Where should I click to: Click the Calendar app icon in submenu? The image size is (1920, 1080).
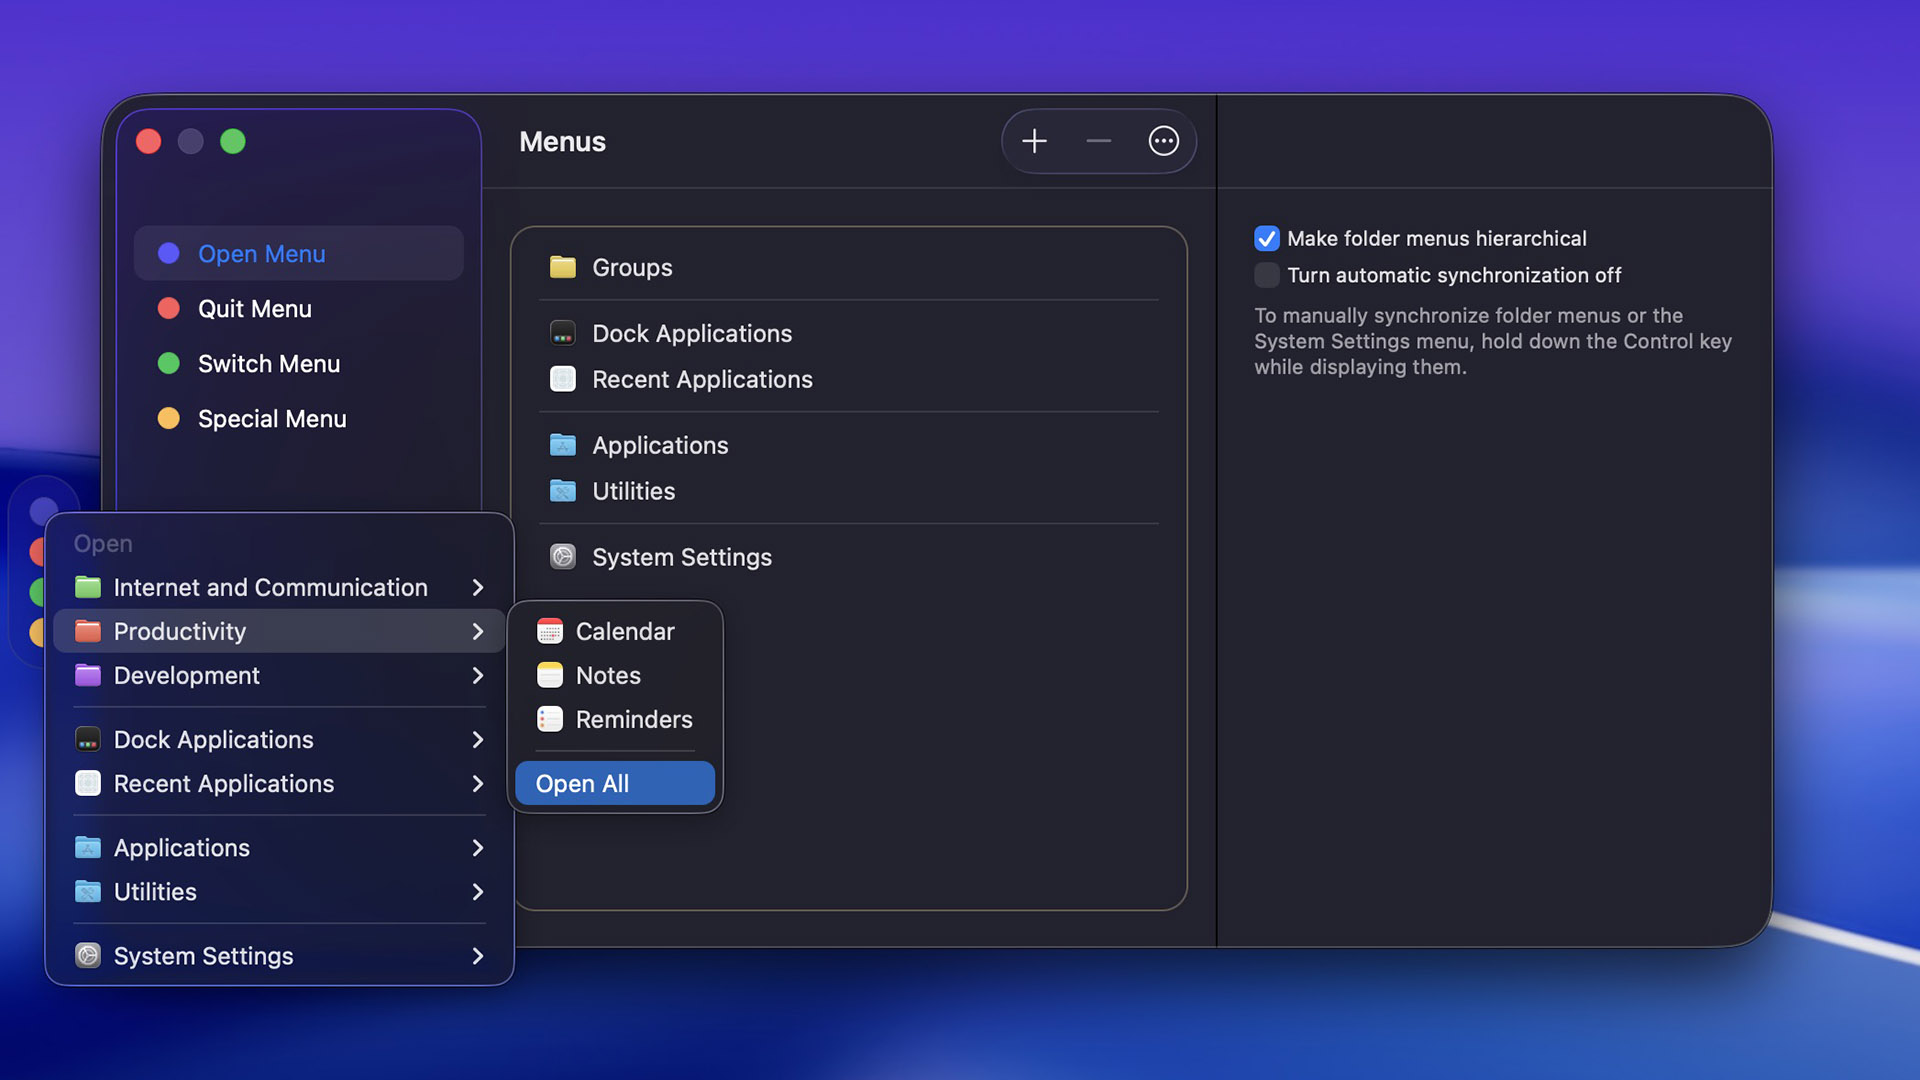click(x=550, y=631)
